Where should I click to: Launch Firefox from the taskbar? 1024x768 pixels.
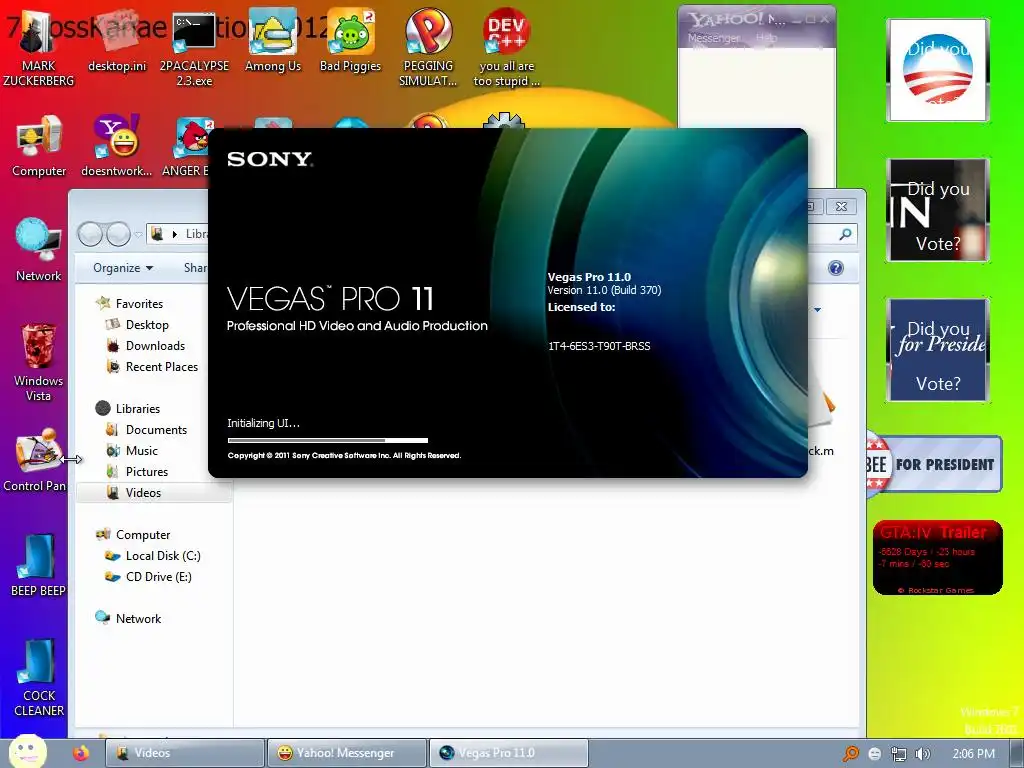[81, 753]
